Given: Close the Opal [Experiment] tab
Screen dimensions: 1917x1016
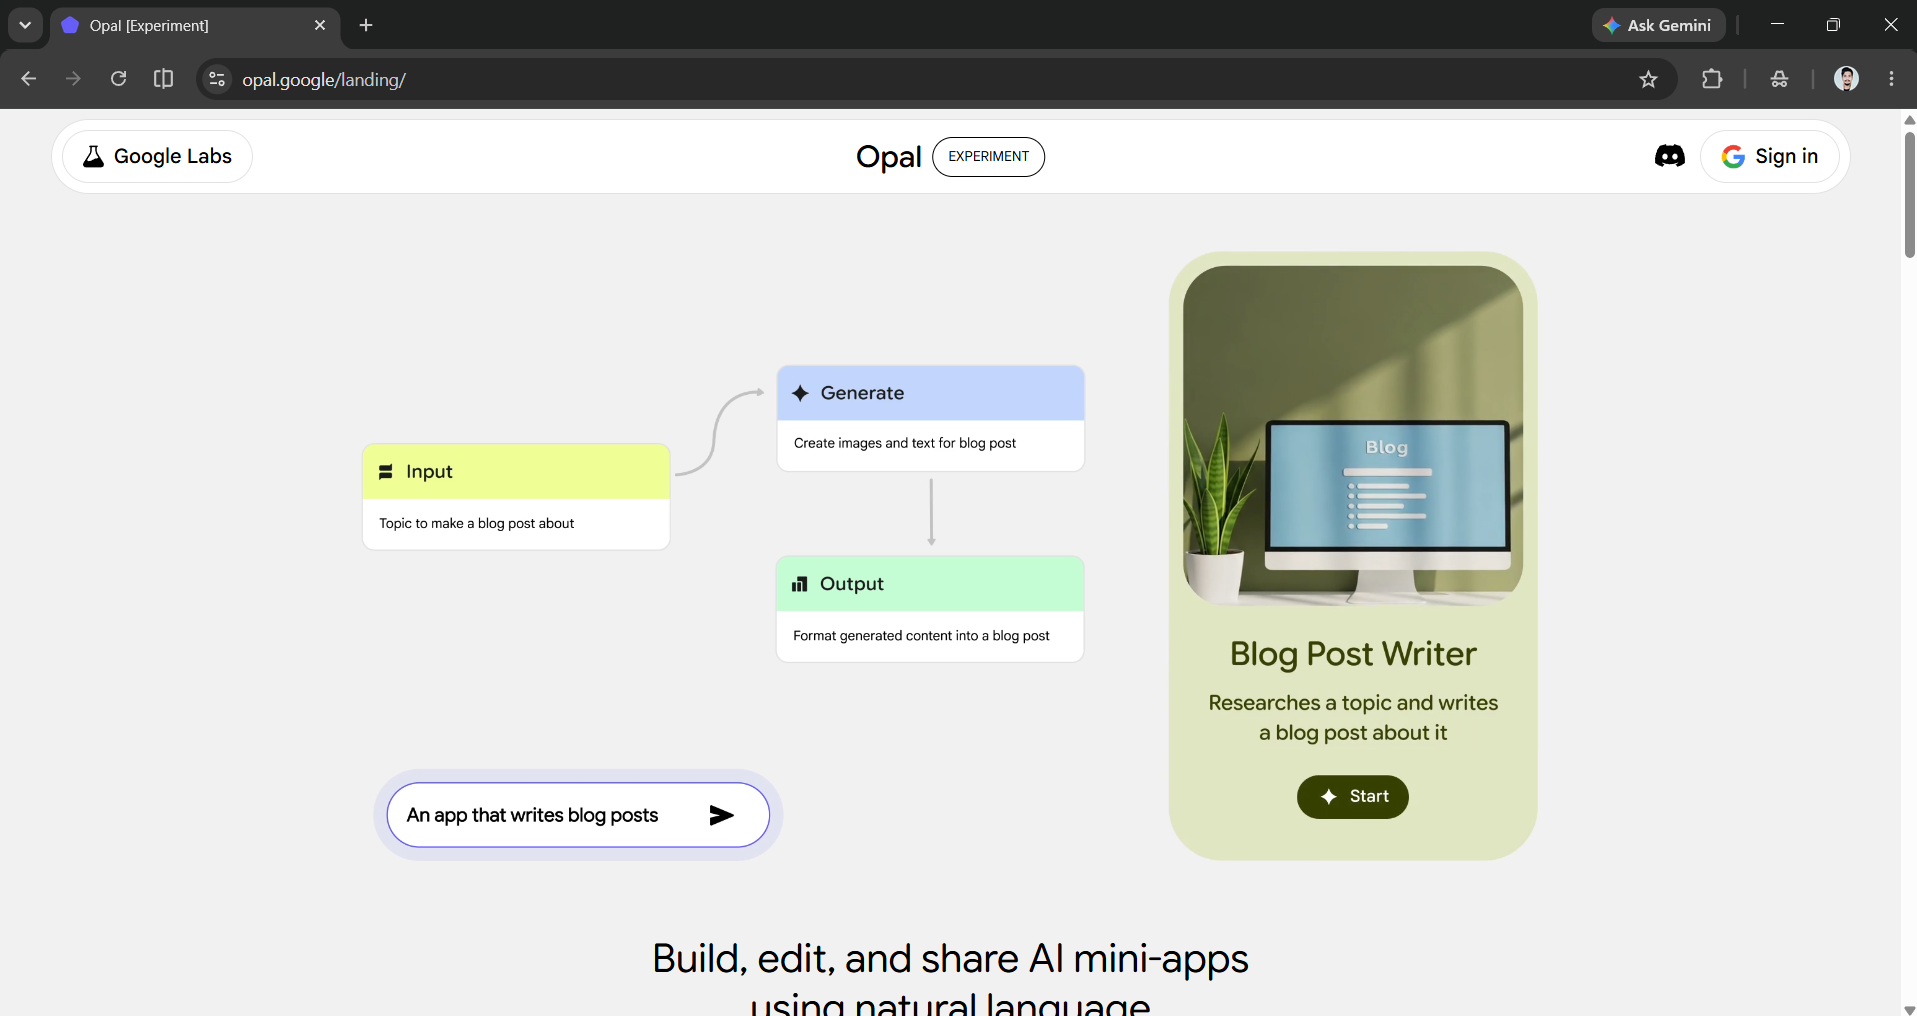Looking at the screenshot, I should click(x=320, y=25).
